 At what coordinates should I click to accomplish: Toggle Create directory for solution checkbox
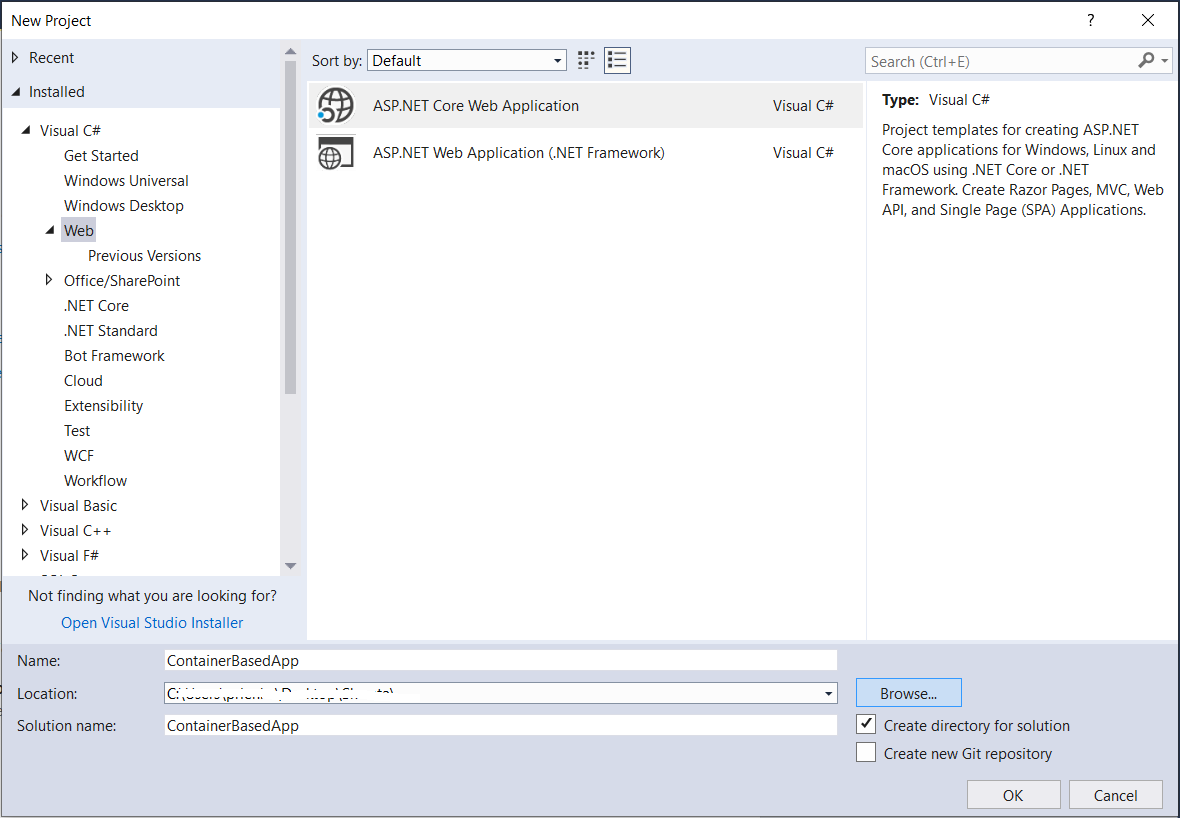tap(866, 725)
